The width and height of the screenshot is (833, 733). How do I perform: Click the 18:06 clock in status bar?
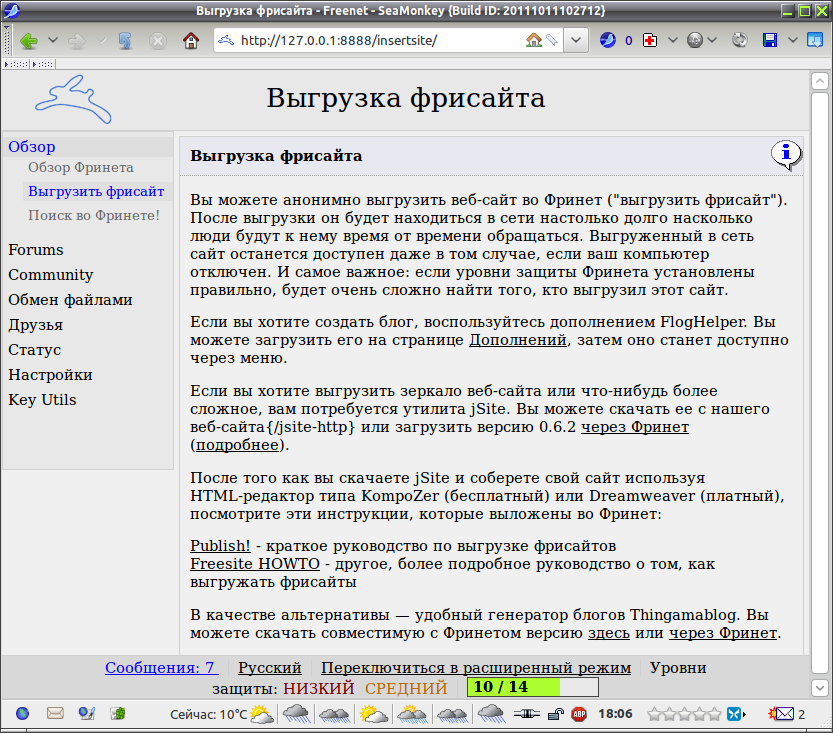(x=615, y=714)
